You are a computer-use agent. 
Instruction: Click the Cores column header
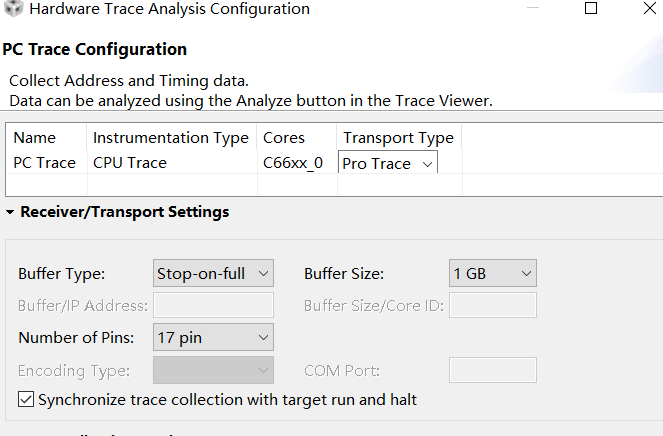pos(284,138)
